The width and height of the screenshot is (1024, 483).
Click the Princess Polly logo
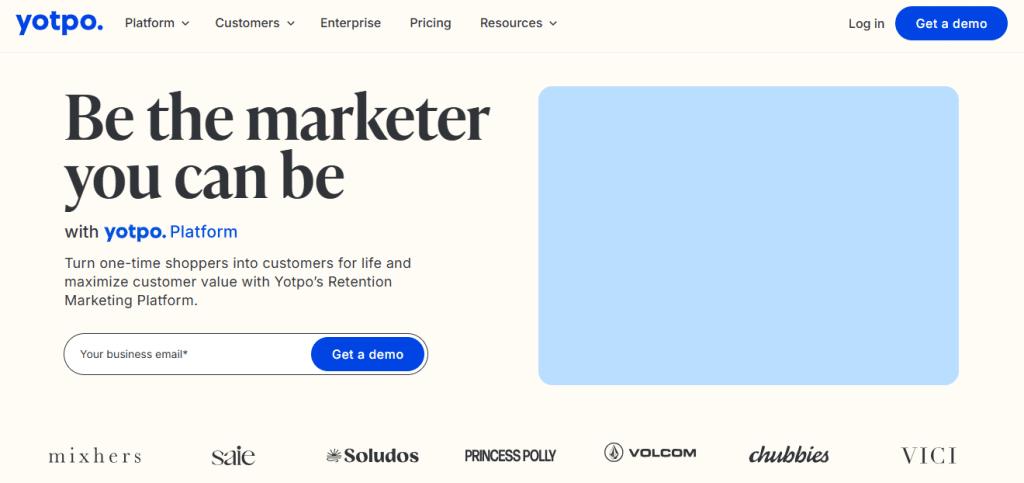coord(510,456)
